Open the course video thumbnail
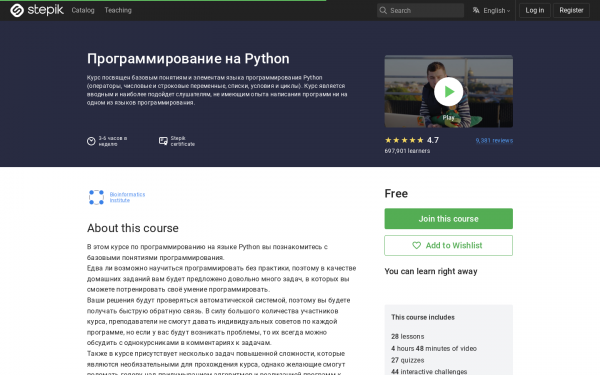Screen dimensions: 600x375 (448, 91)
